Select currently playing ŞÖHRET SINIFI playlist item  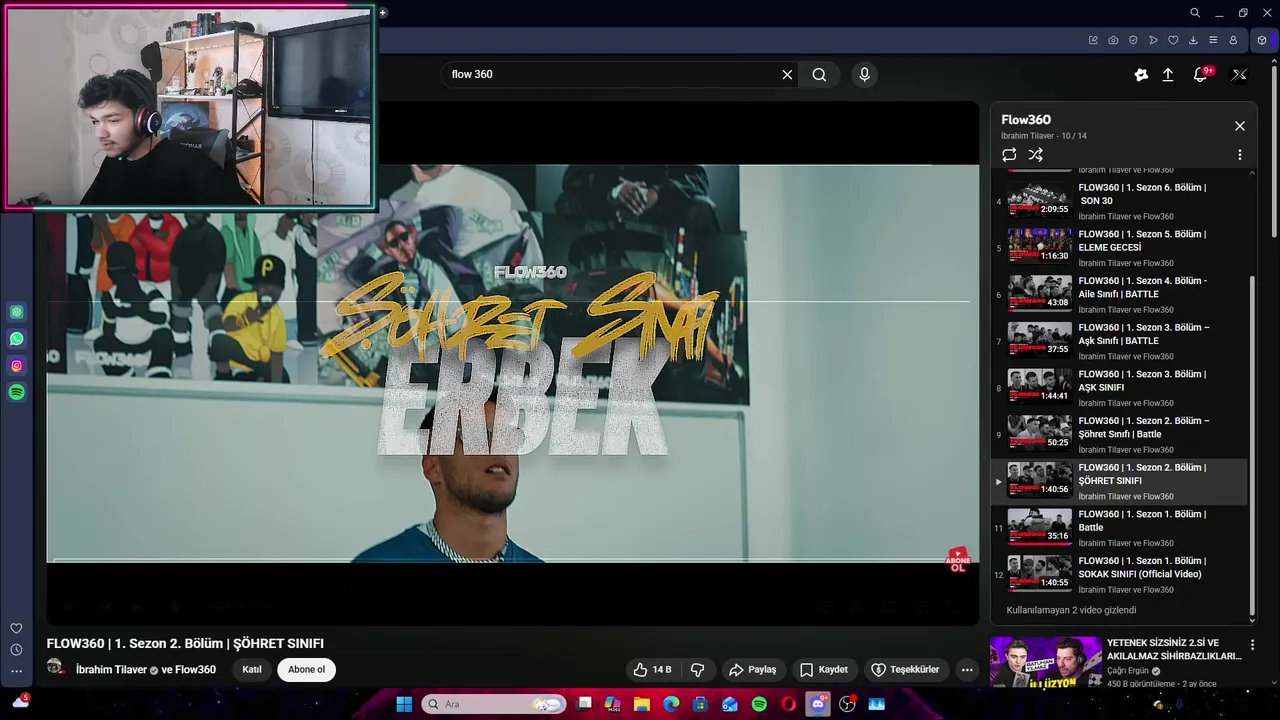pyautogui.click(x=1119, y=481)
